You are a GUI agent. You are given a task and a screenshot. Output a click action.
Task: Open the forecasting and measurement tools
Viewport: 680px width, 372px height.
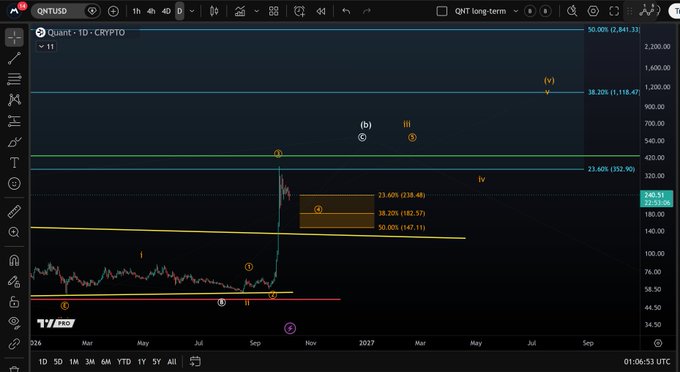pos(14,121)
